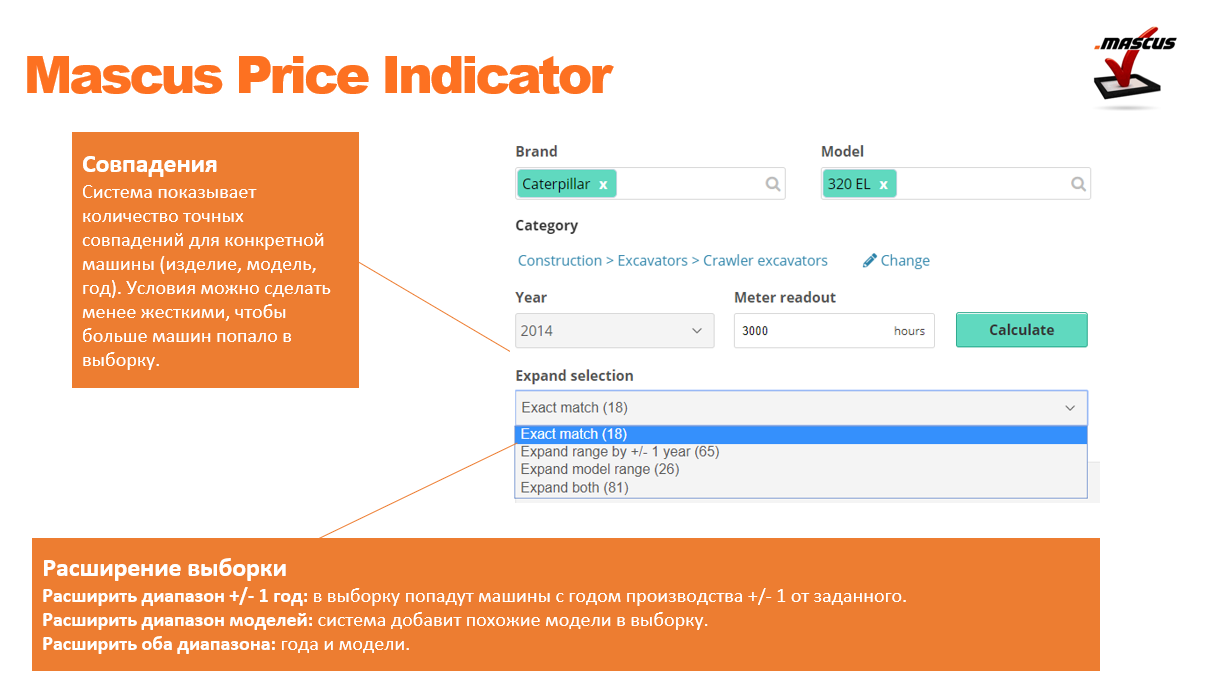1212x681 pixels.
Task: Follow the Crawler excavators breadcrumb link
Action: (x=765, y=260)
